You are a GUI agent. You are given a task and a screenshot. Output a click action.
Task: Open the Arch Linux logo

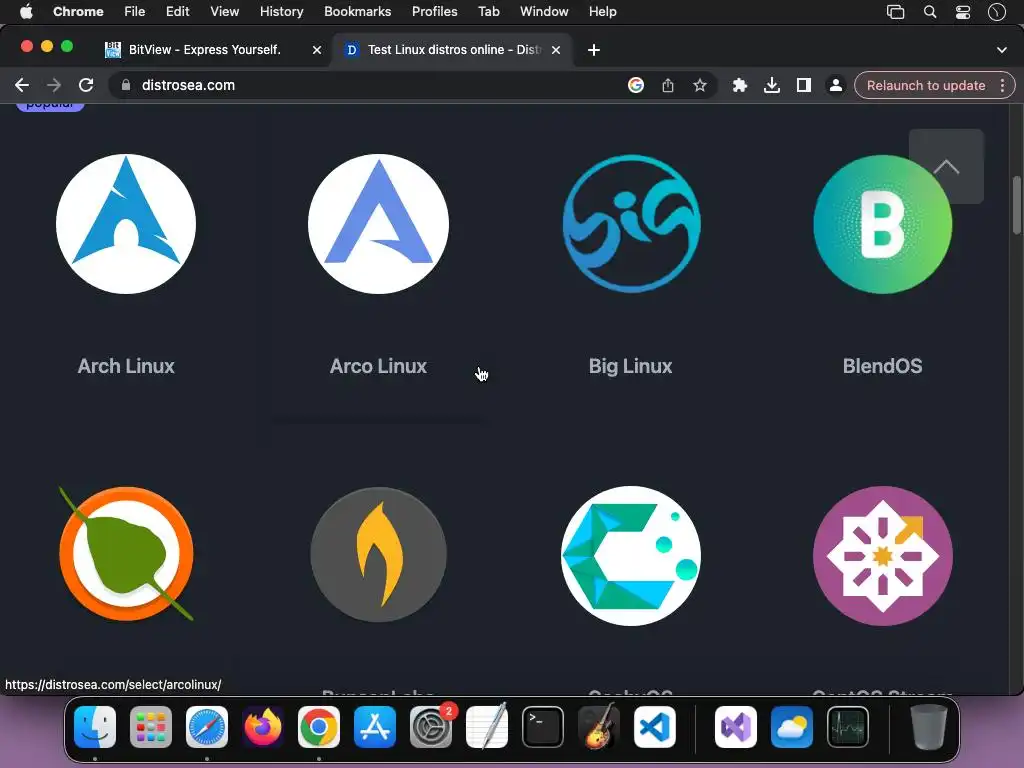126,224
